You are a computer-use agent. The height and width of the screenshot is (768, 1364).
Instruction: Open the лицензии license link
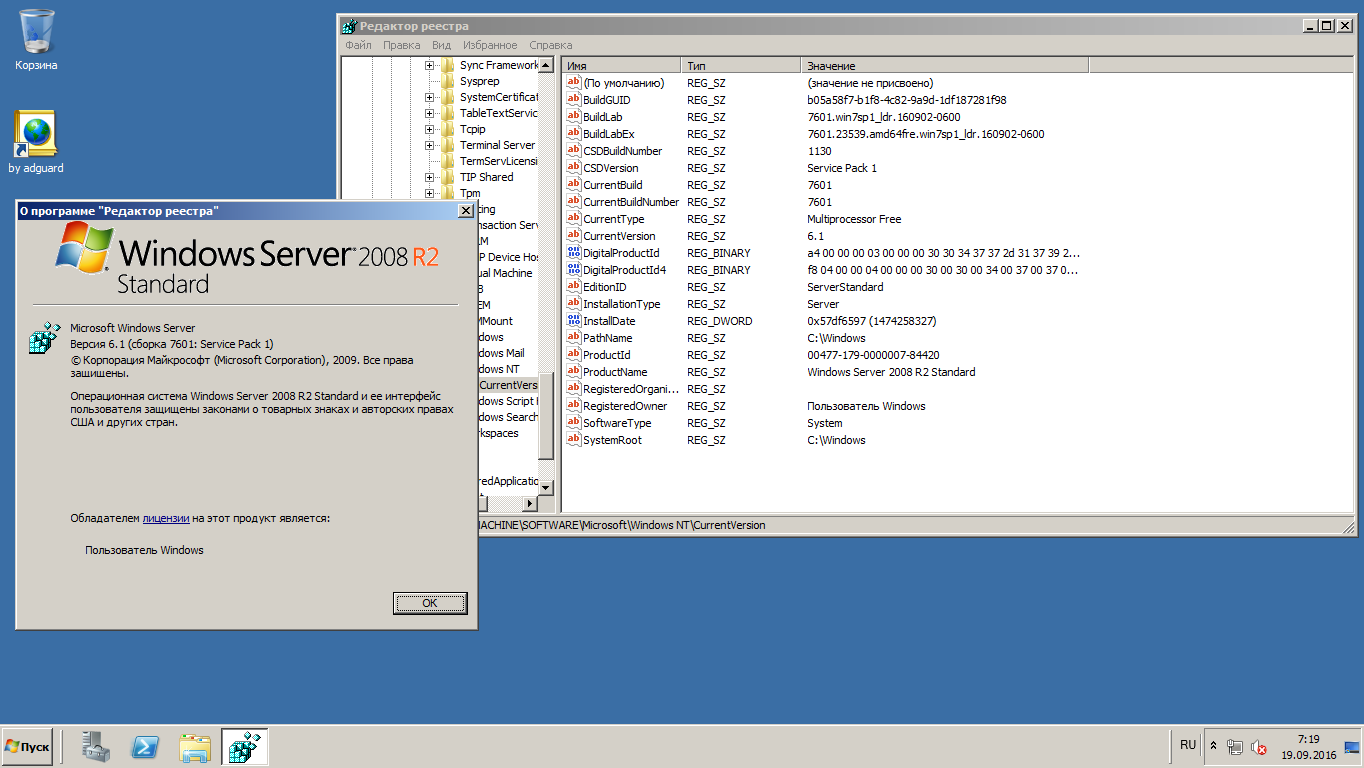tap(166, 518)
